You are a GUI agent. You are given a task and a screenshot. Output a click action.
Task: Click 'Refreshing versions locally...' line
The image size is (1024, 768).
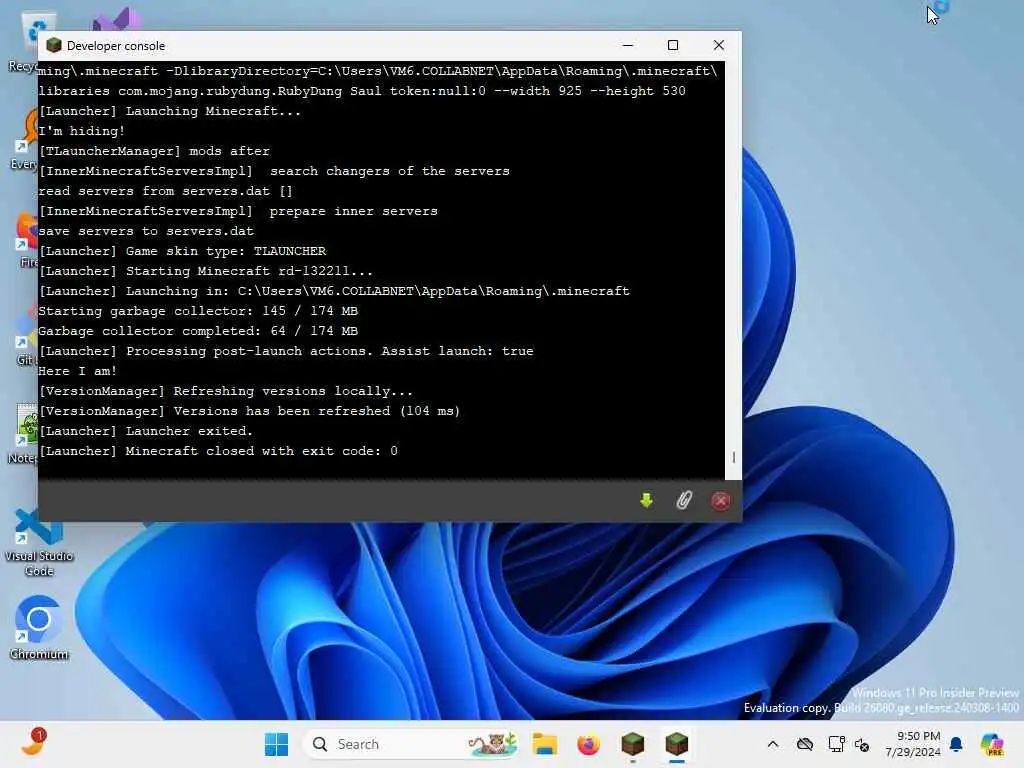click(226, 391)
